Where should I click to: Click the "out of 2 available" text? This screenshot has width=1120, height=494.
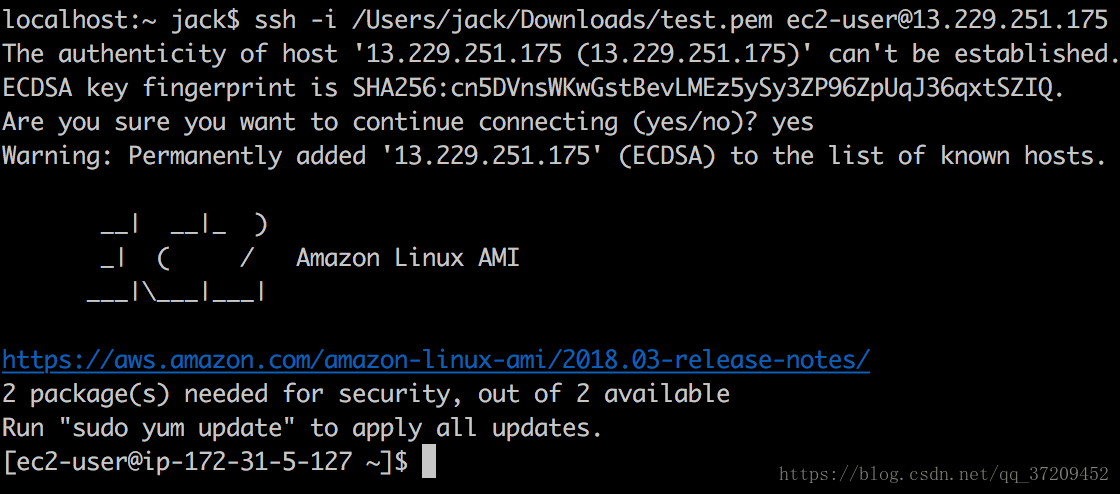point(604,394)
